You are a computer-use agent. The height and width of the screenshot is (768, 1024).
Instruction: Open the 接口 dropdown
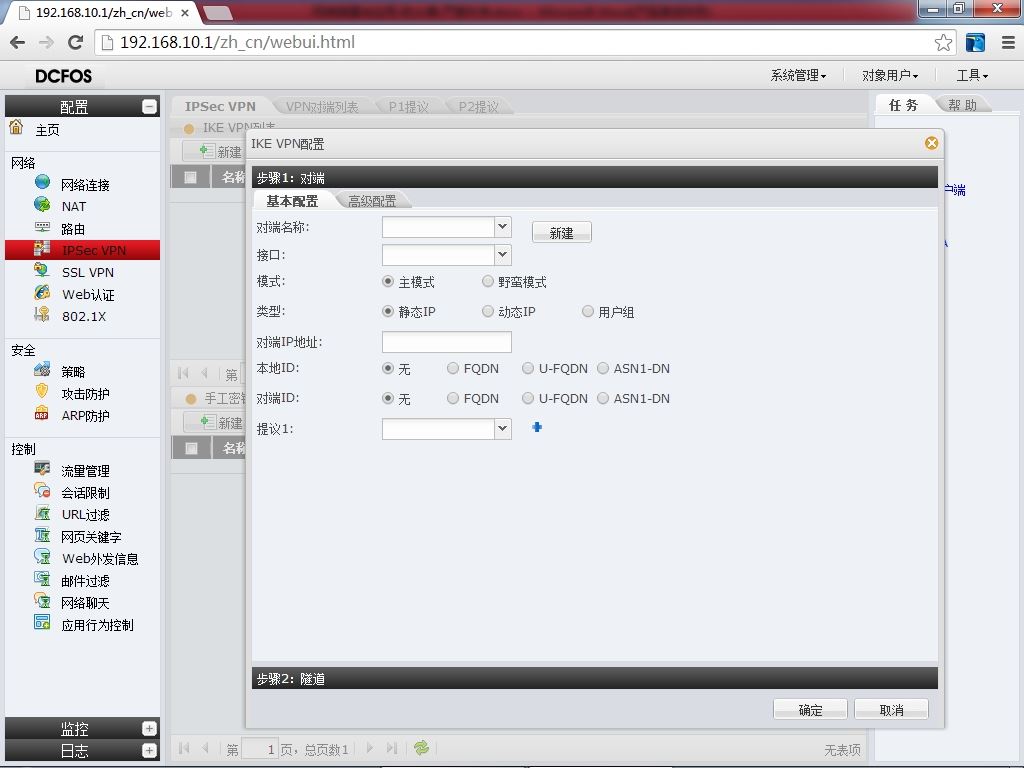(x=502, y=255)
